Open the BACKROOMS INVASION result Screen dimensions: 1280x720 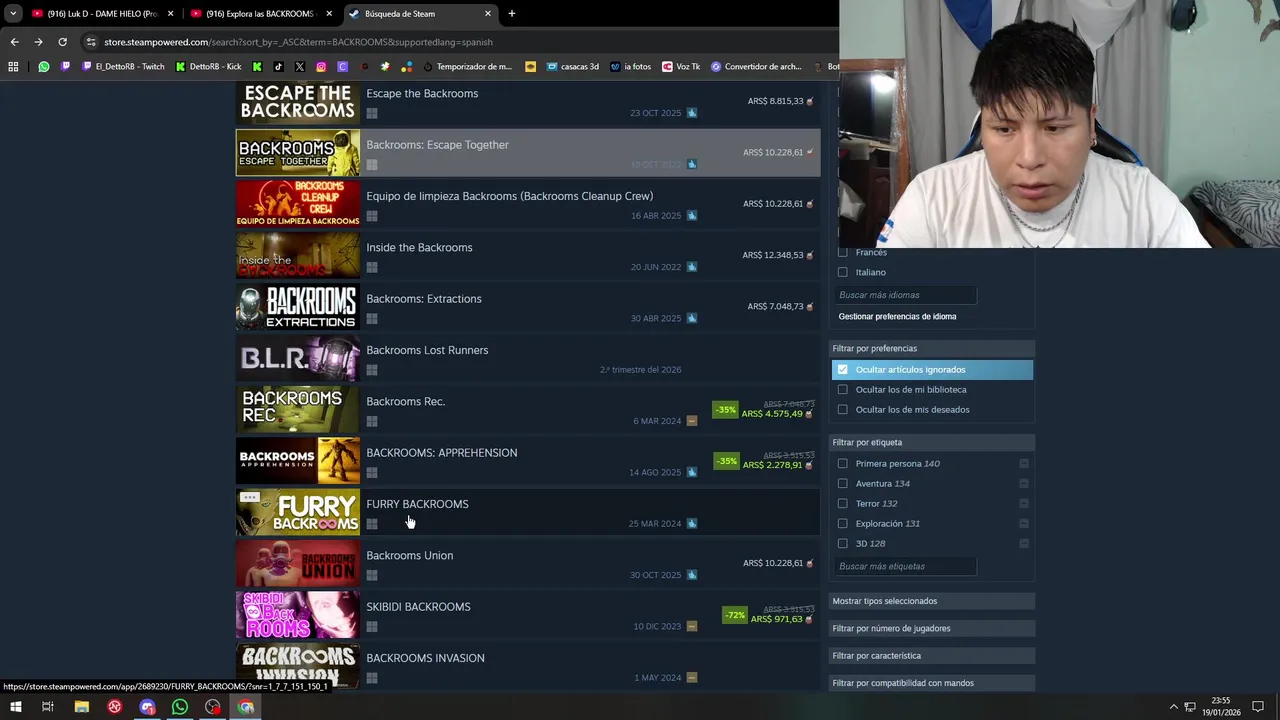528,666
